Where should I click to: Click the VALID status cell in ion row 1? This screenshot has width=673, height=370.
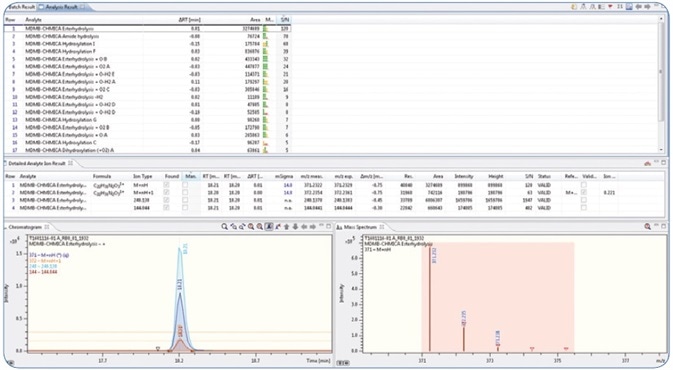click(544, 185)
